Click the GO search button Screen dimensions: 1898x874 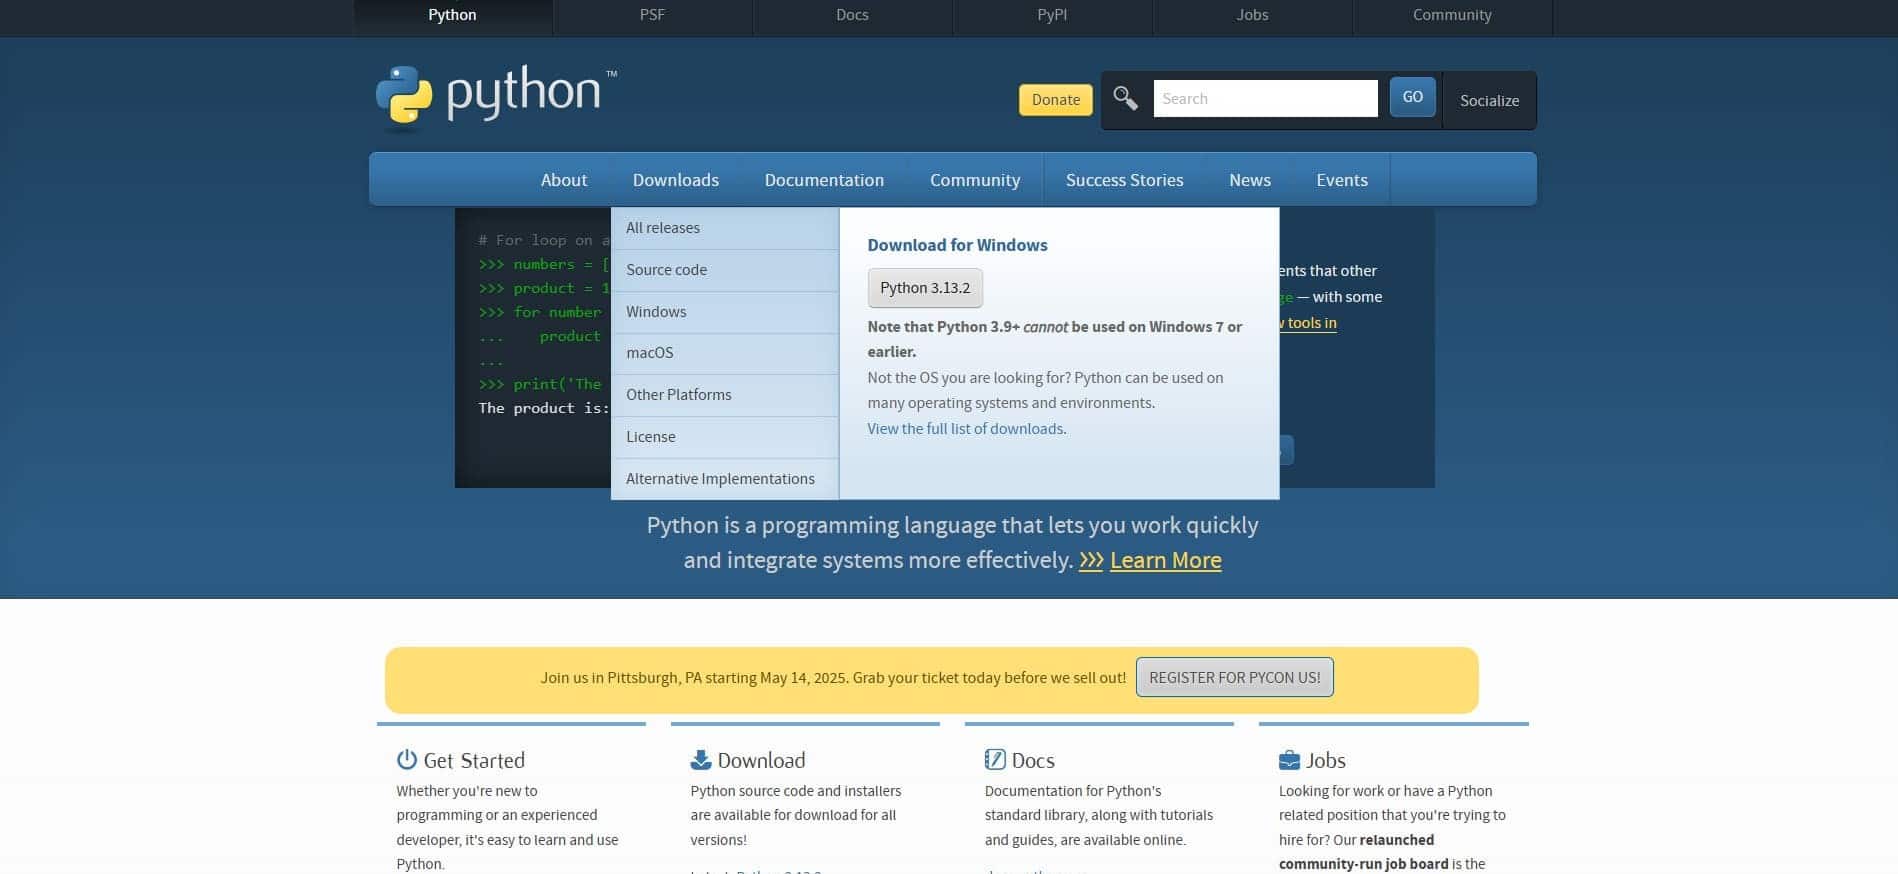[1412, 97]
